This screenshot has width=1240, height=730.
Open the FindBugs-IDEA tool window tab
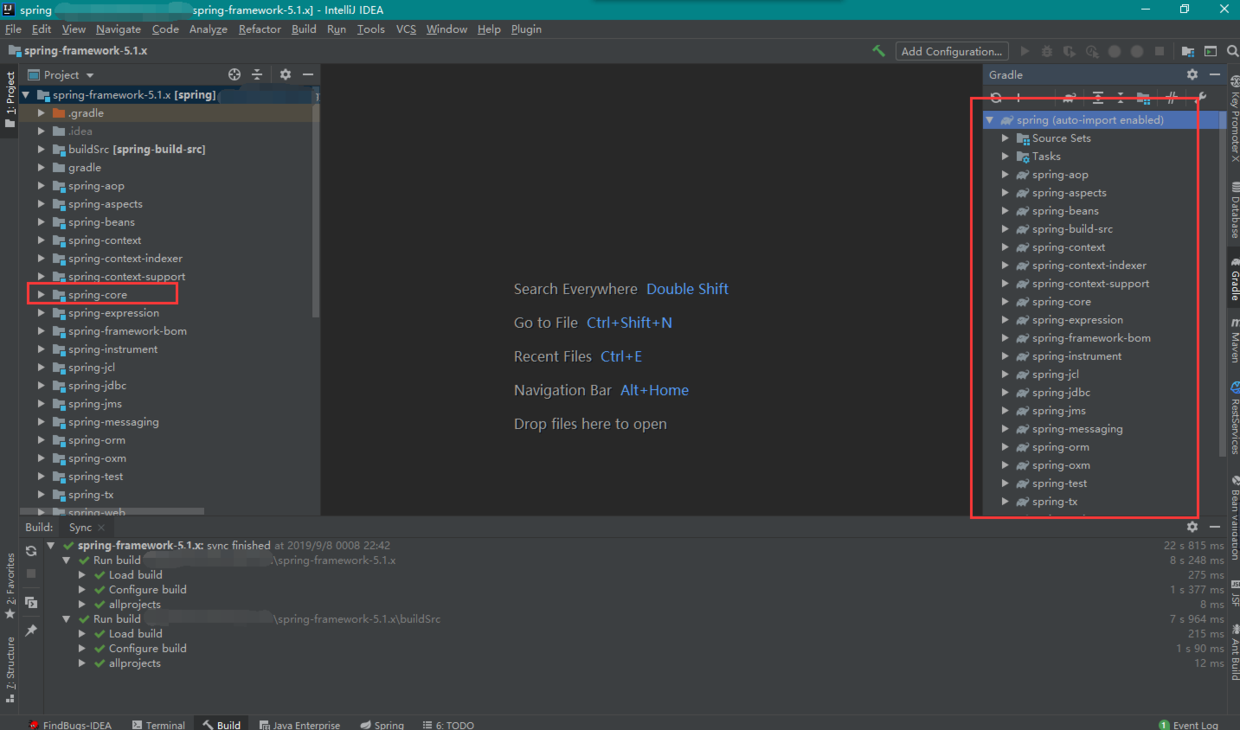pos(70,724)
